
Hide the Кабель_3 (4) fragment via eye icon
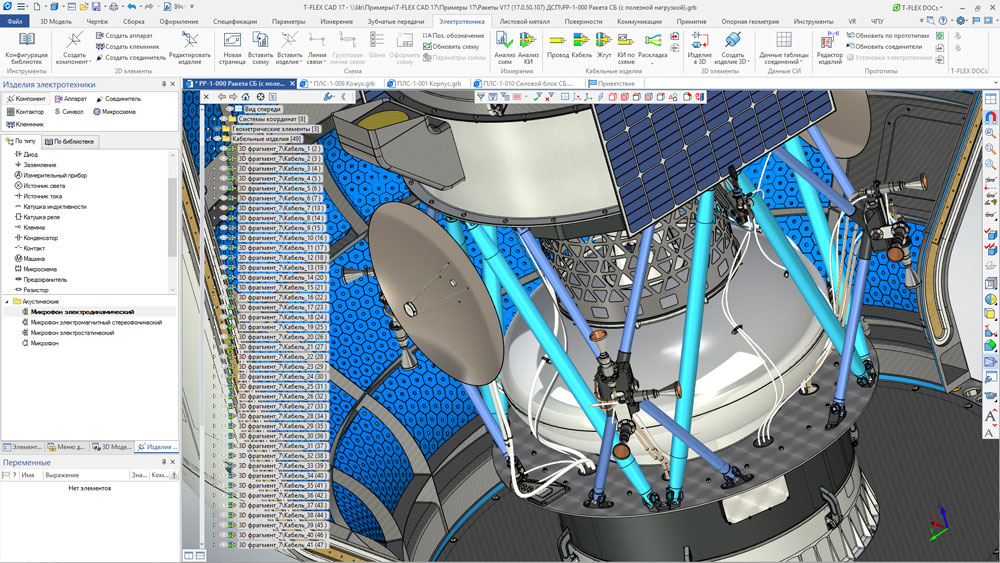pos(224,168)
